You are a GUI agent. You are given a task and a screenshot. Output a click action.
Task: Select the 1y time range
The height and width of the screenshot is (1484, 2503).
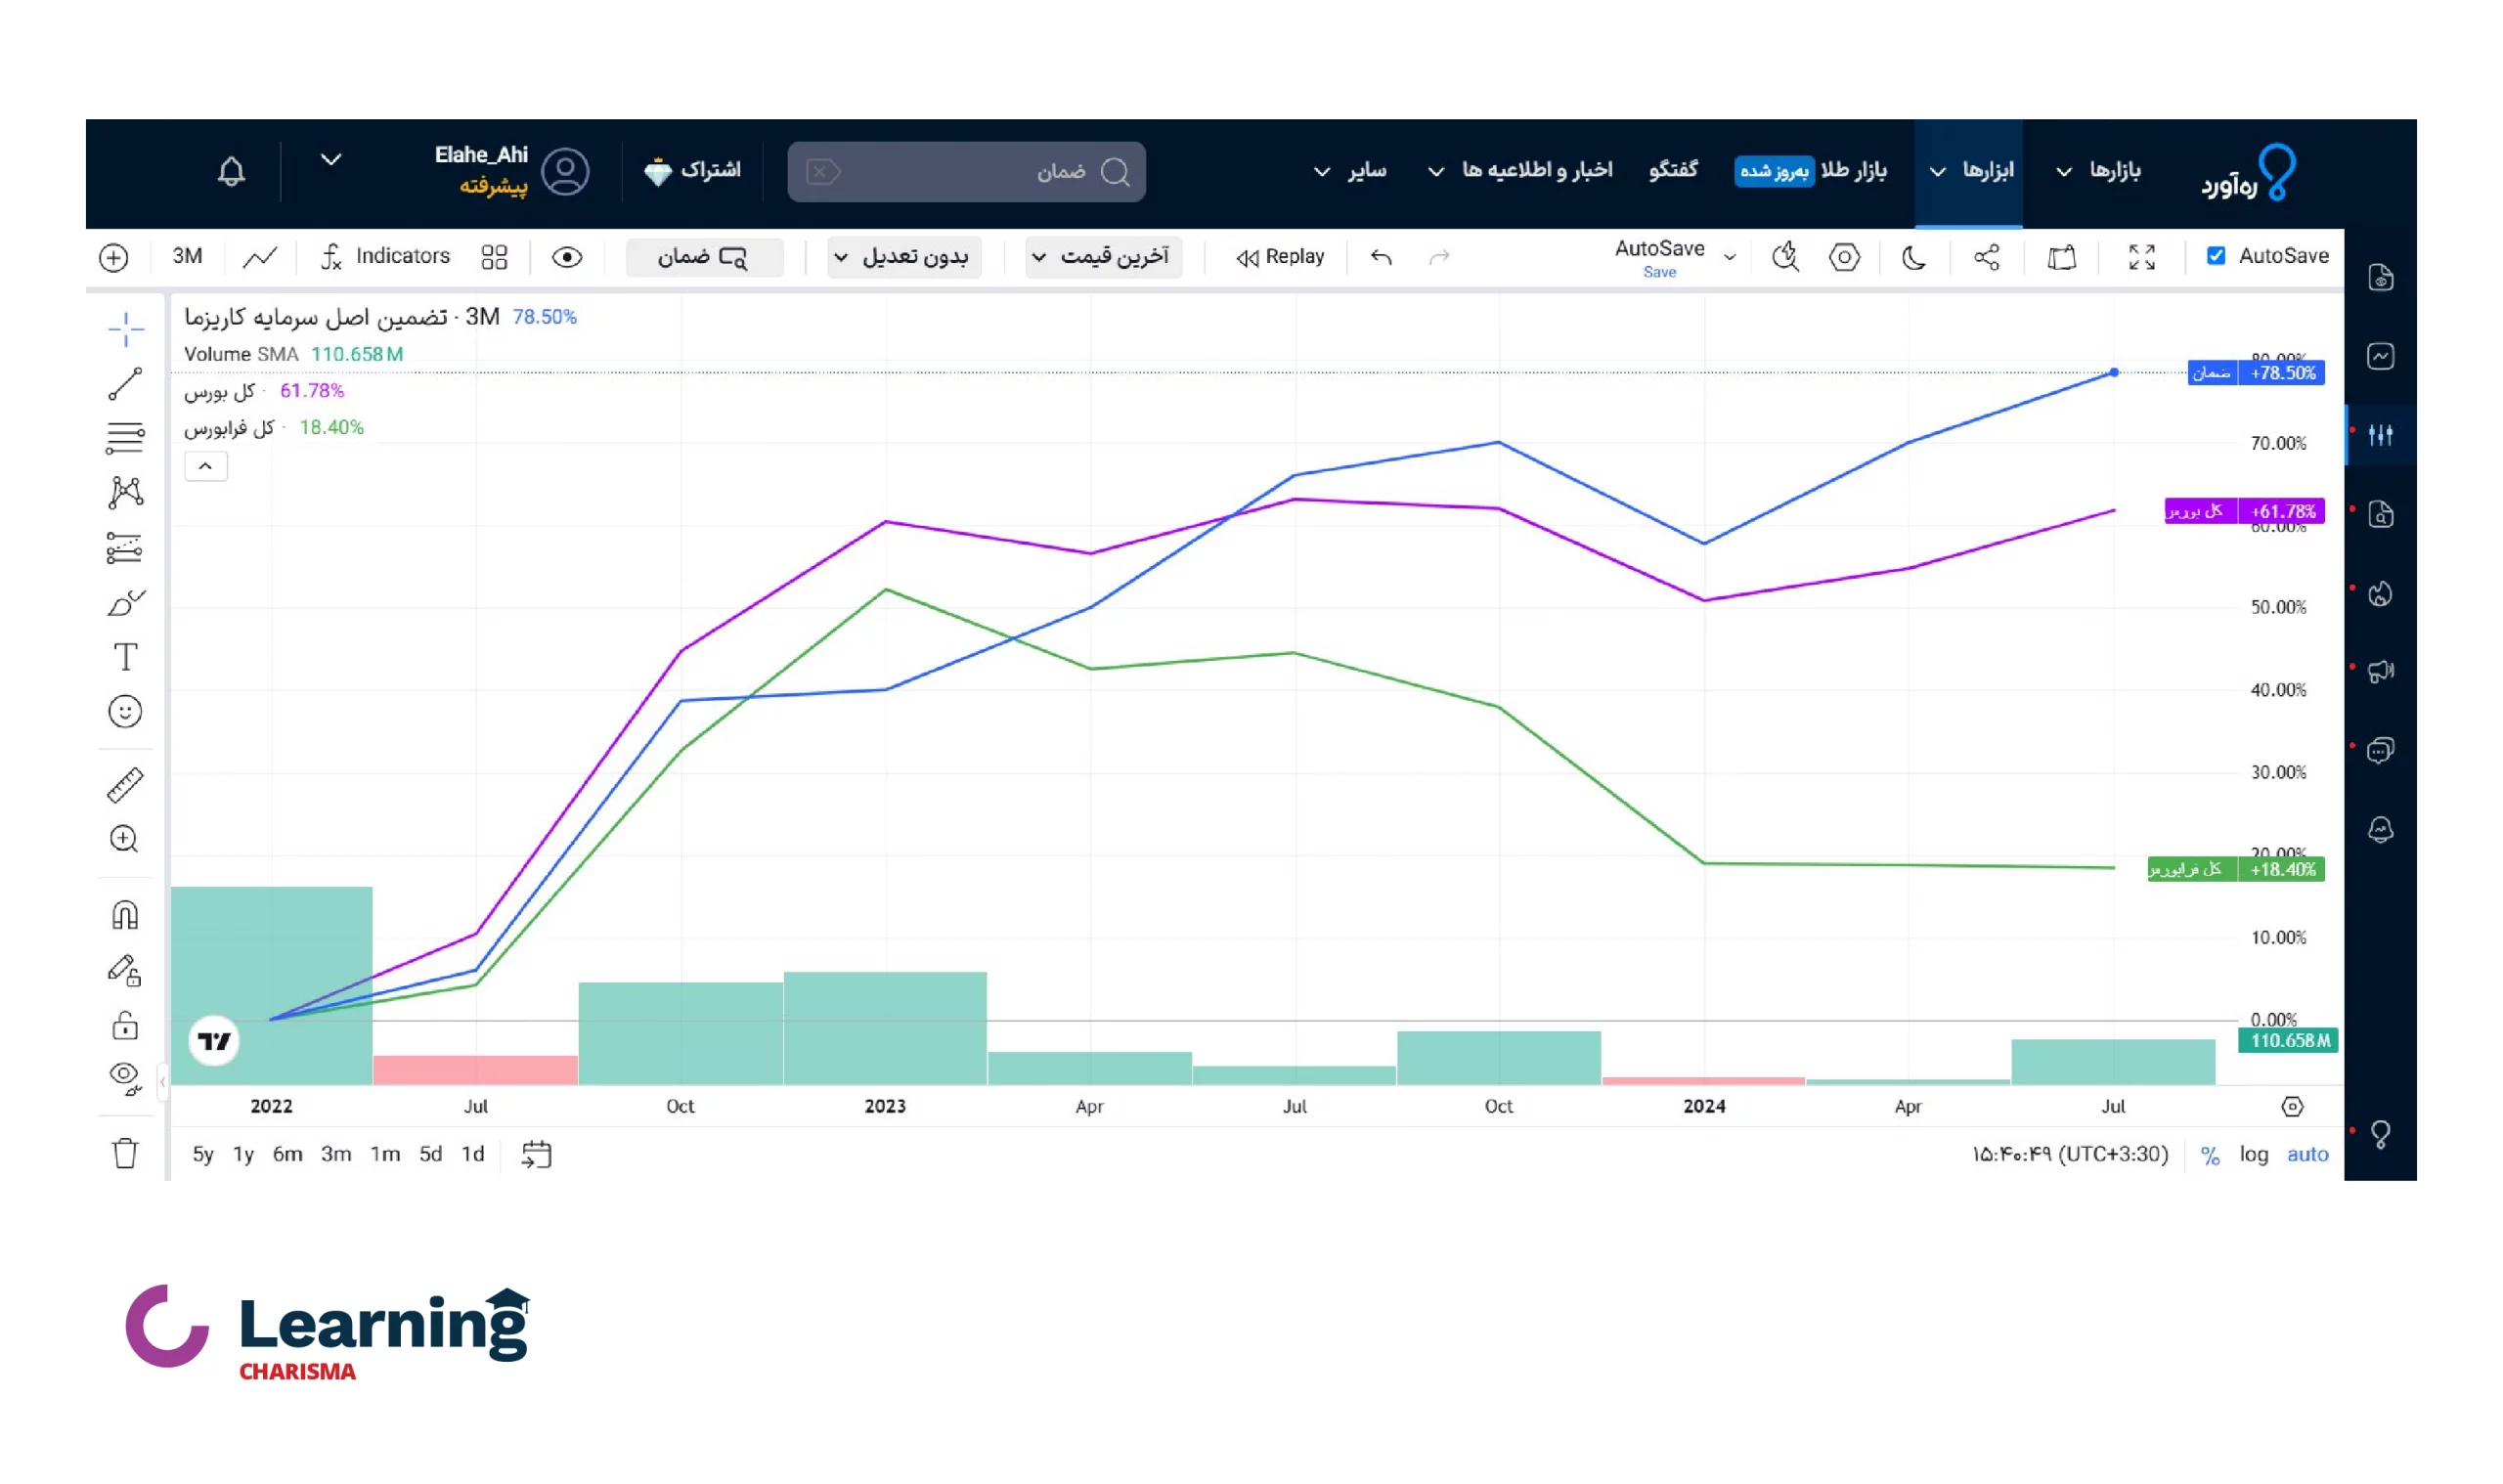[244, 1154]
